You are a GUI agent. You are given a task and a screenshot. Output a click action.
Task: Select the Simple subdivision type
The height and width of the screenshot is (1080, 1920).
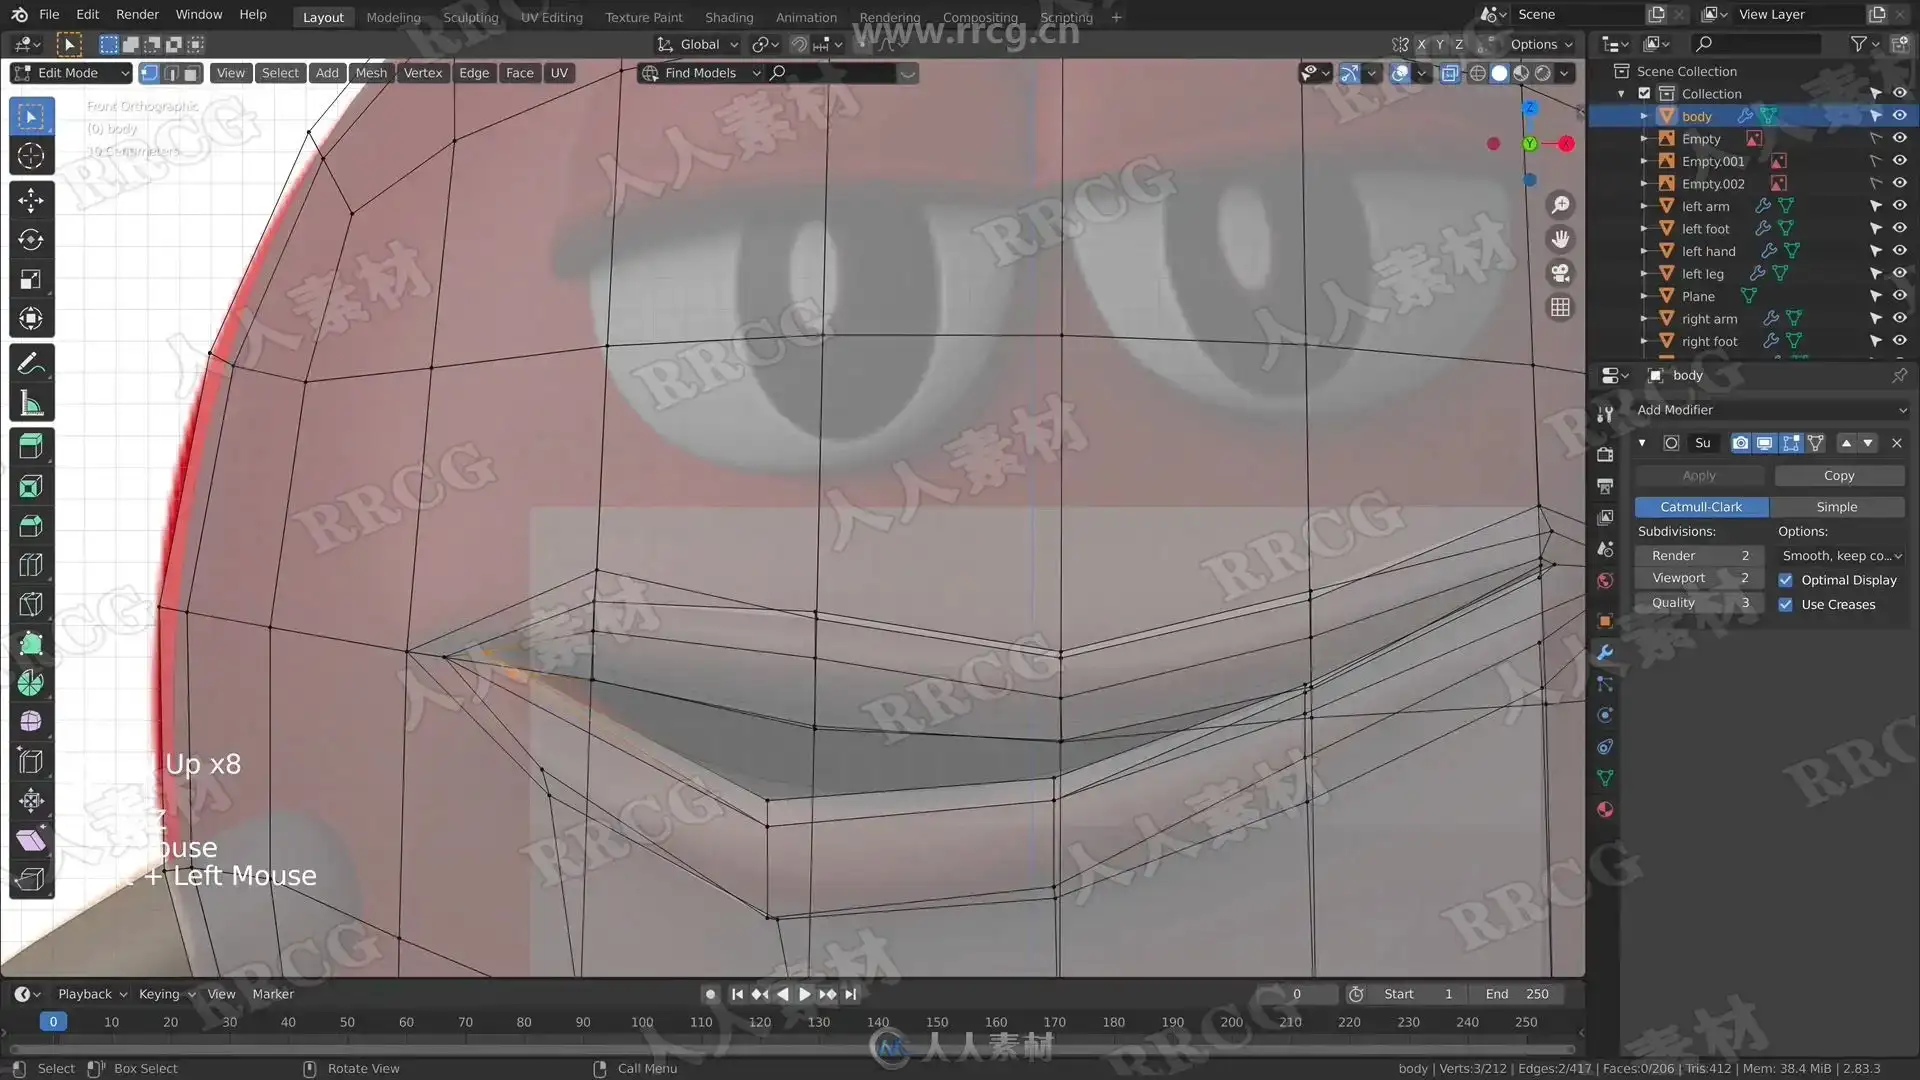tap(1836, 507)
